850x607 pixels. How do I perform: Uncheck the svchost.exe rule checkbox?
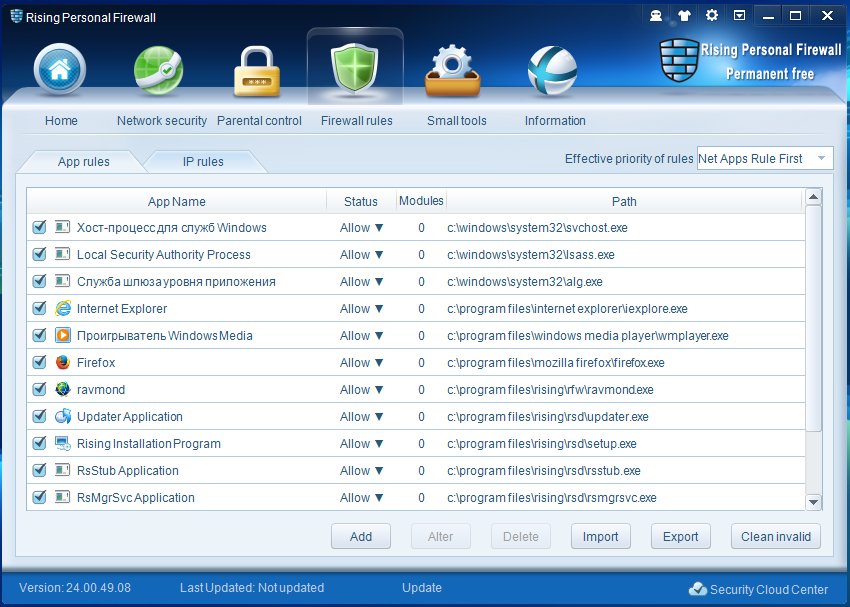(39, 227)
